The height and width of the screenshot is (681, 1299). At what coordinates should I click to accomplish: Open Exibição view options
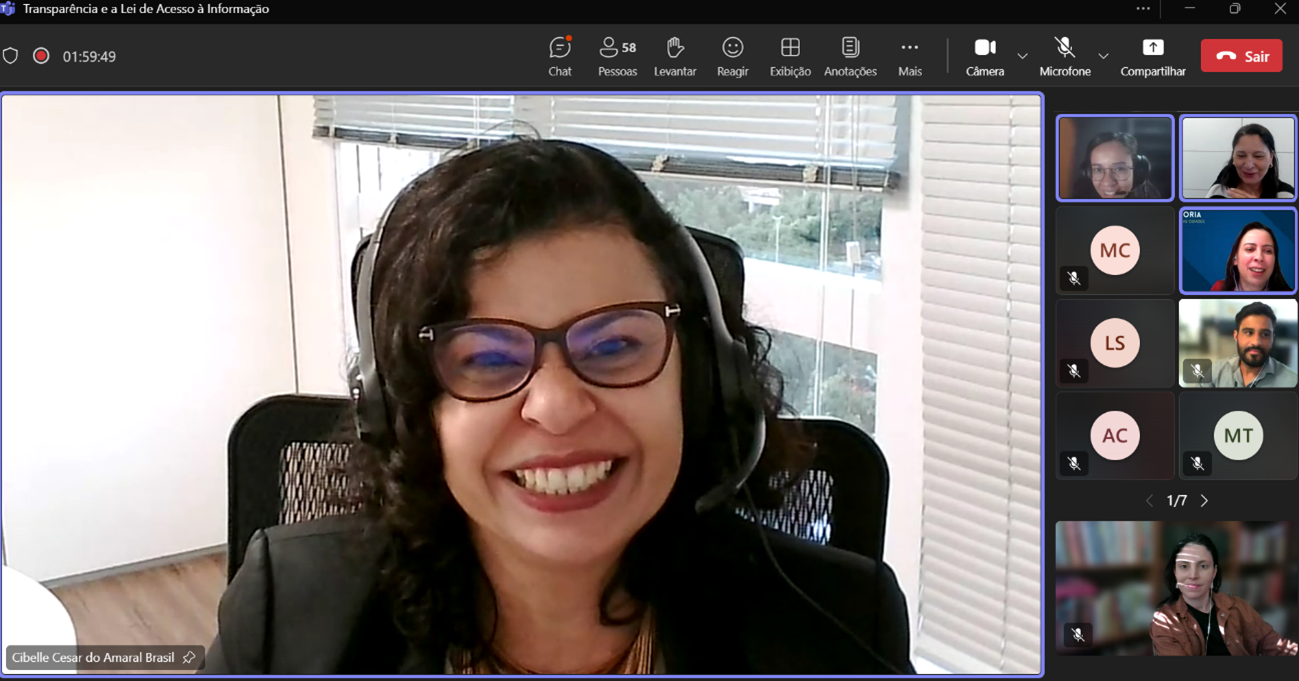(790, 56)
